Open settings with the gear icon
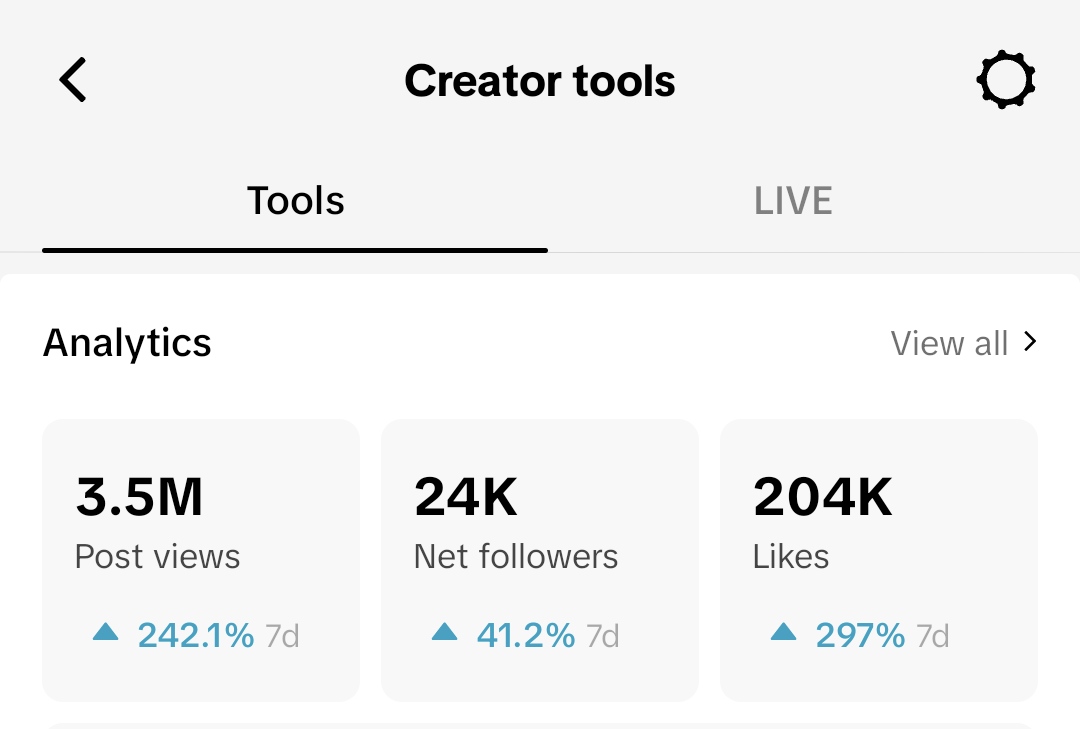 [1005, 80]
